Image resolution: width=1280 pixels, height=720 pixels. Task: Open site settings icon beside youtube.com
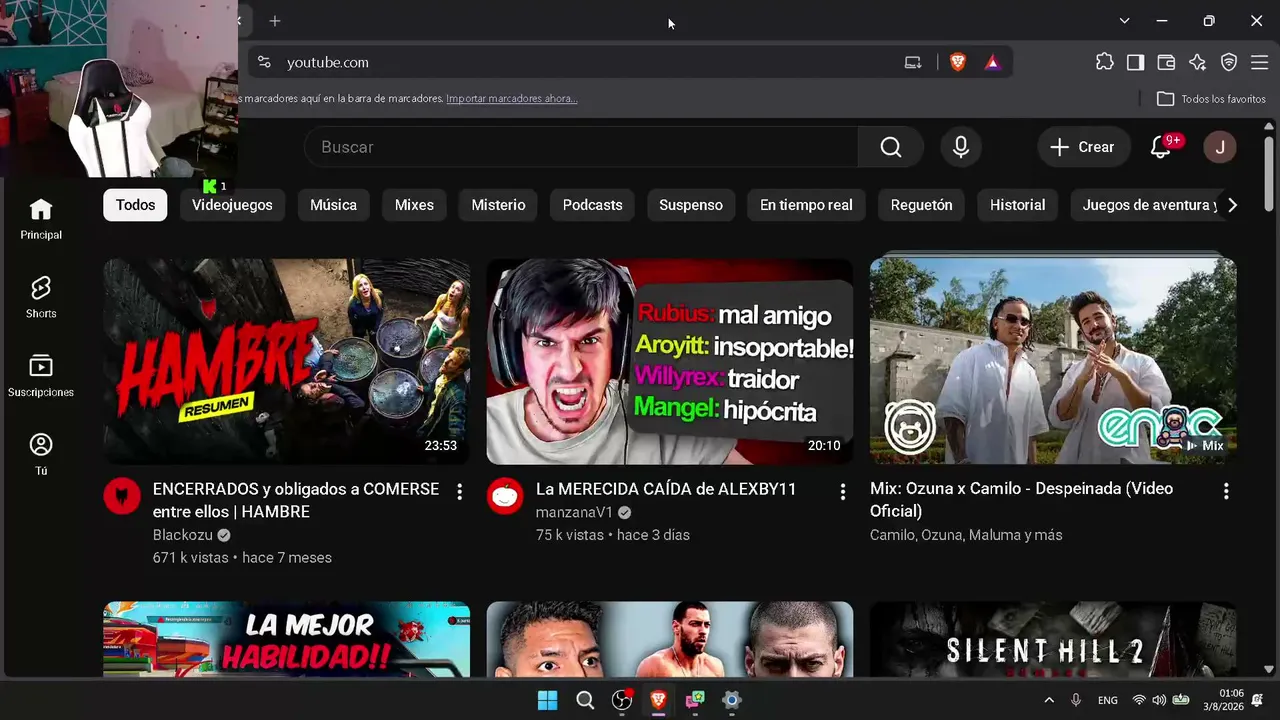point(264,62)
